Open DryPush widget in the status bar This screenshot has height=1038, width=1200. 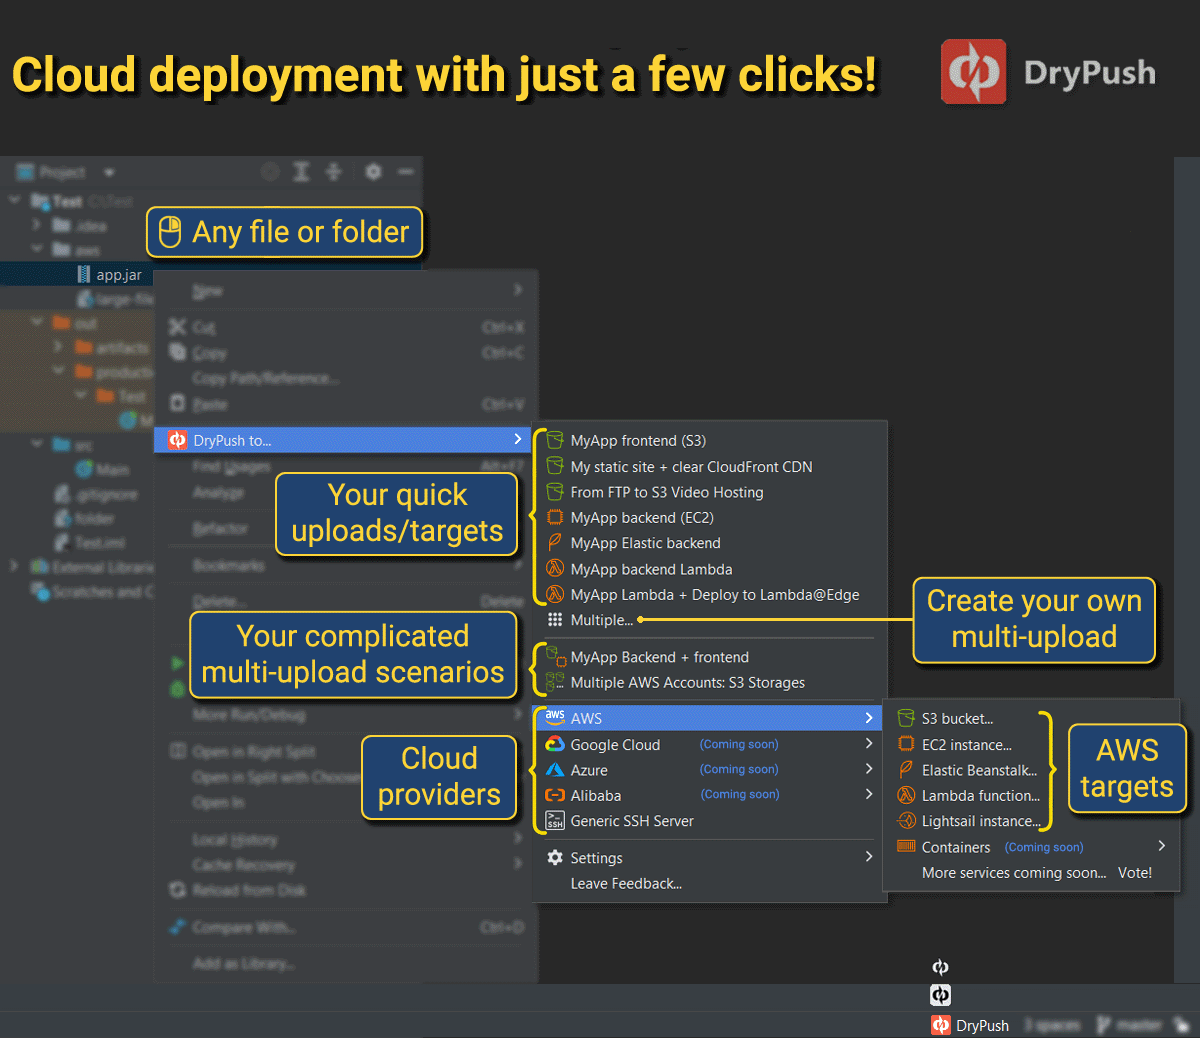click(970, 1025)
